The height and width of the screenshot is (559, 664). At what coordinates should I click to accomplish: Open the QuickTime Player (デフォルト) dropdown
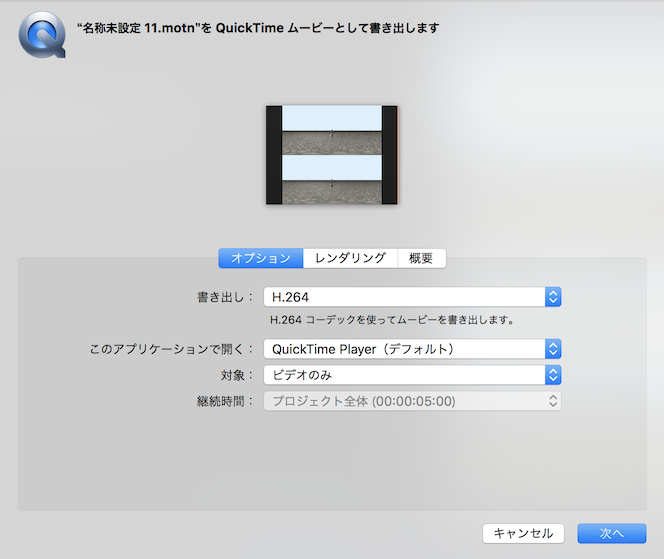pos(412,349)
